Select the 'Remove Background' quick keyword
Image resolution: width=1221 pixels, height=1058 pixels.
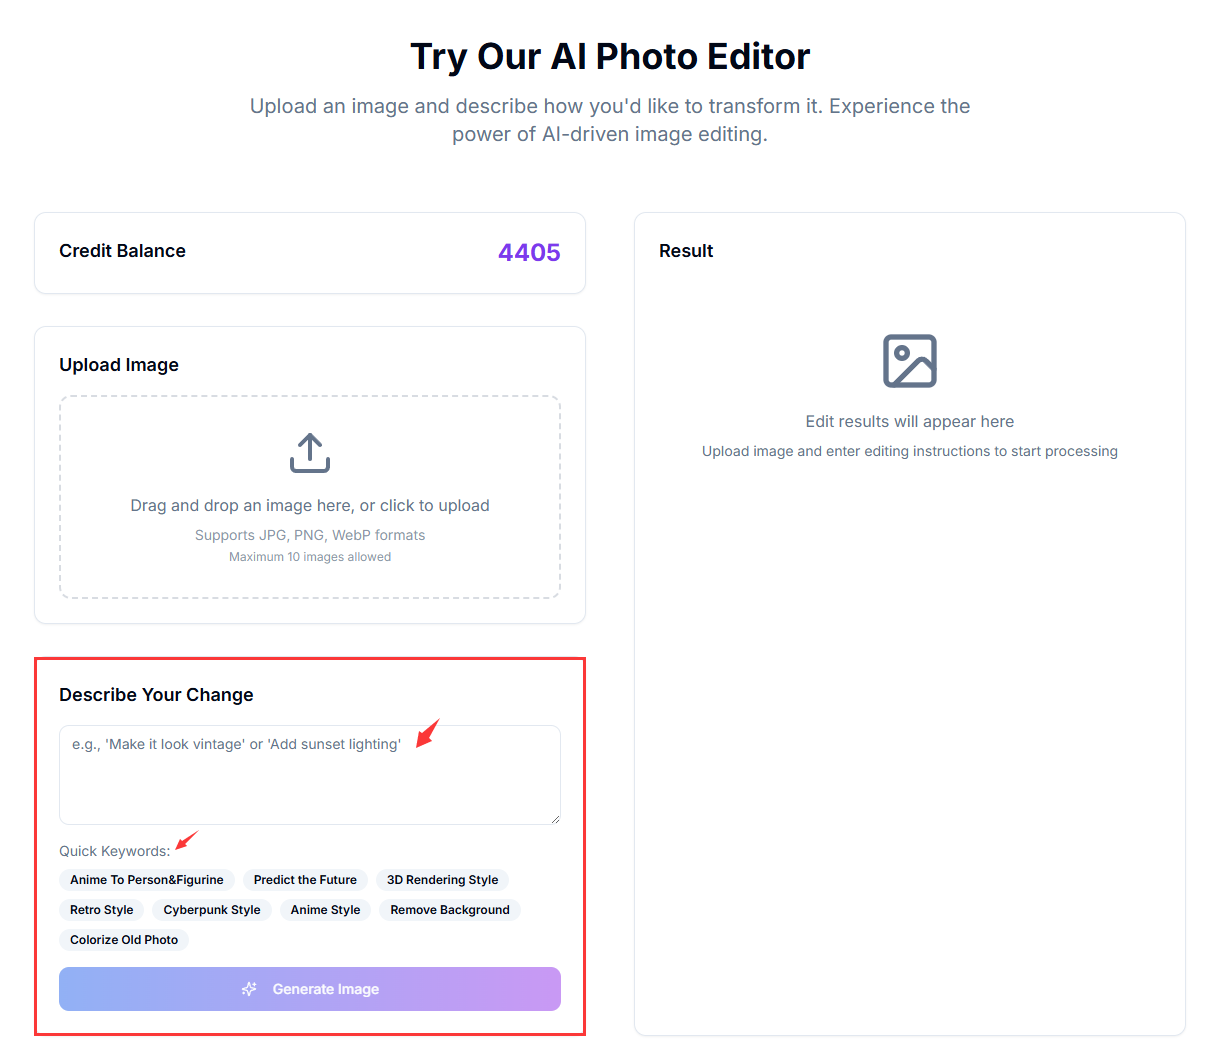click(449, 910)
